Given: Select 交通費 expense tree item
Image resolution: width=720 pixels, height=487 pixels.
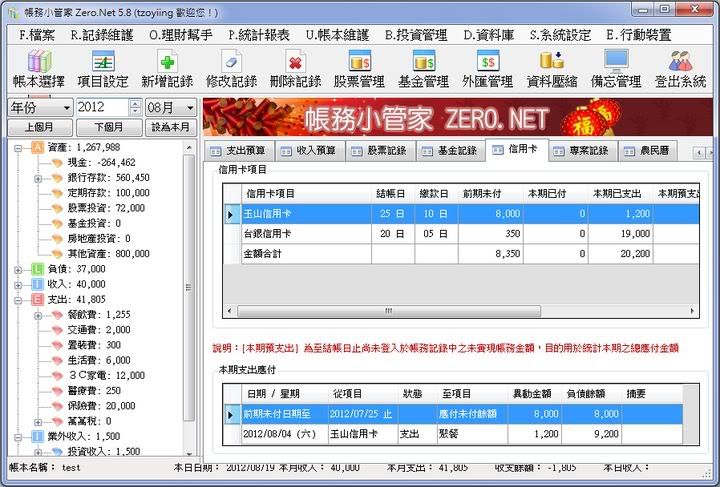Looking at the screenshot, I should [99, 330].
